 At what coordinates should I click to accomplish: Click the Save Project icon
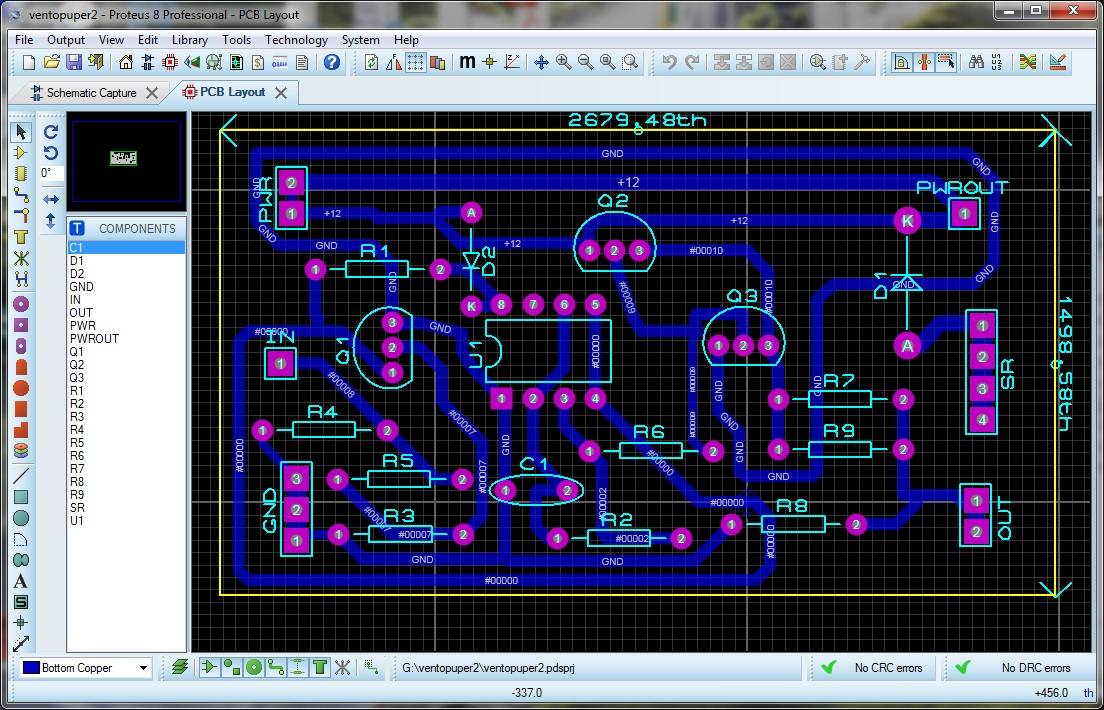tap(74, 62)
